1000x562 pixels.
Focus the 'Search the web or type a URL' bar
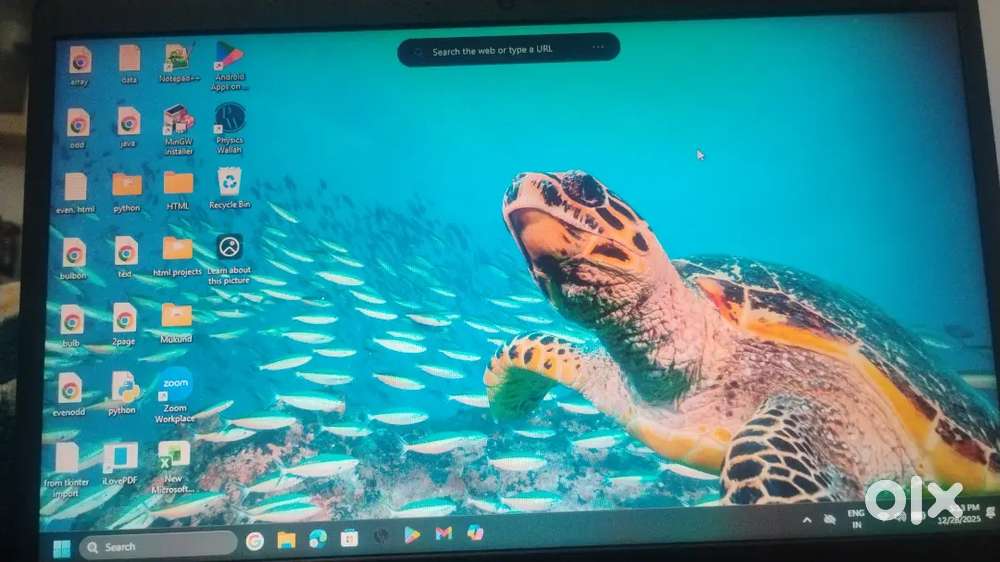point(500,50)
